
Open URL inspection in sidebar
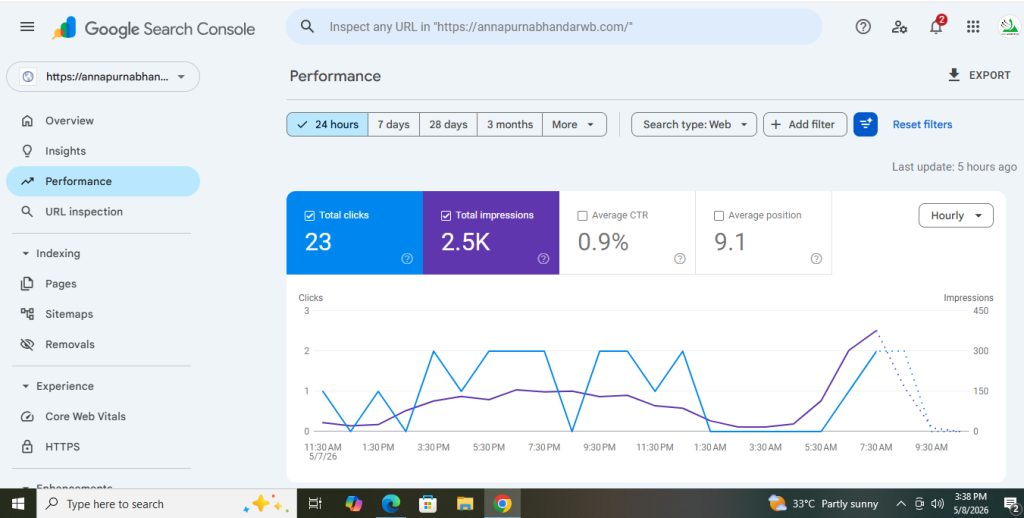coord(103,212)
